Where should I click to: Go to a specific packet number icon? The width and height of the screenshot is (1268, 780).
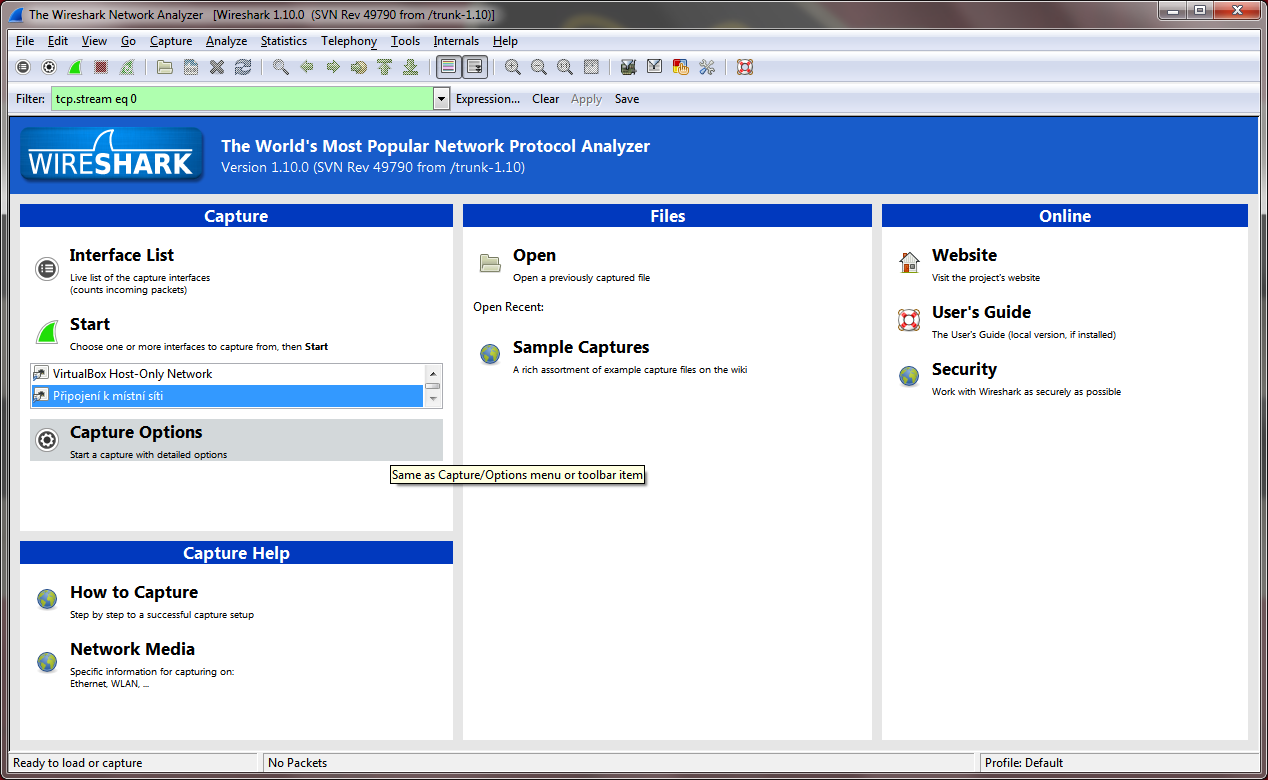coord(359,67)
